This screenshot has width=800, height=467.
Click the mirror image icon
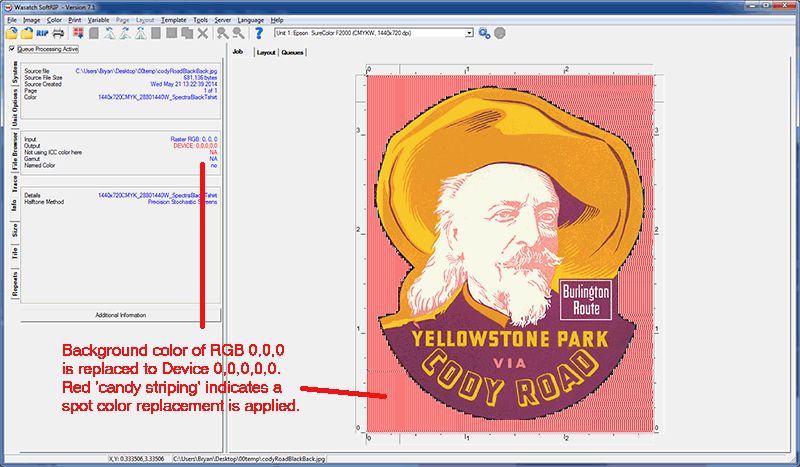(x=141, y=33)
